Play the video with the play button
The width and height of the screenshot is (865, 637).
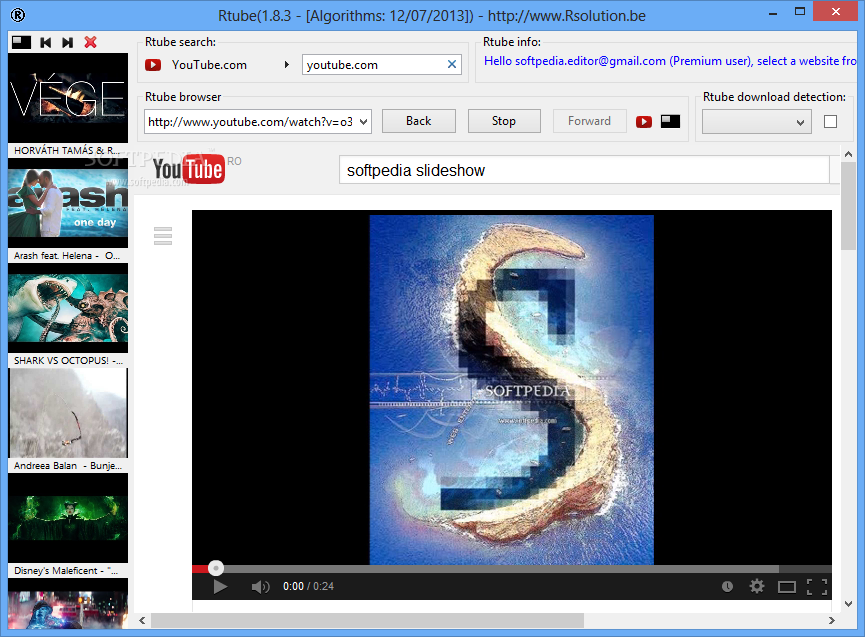click(220, 586)
